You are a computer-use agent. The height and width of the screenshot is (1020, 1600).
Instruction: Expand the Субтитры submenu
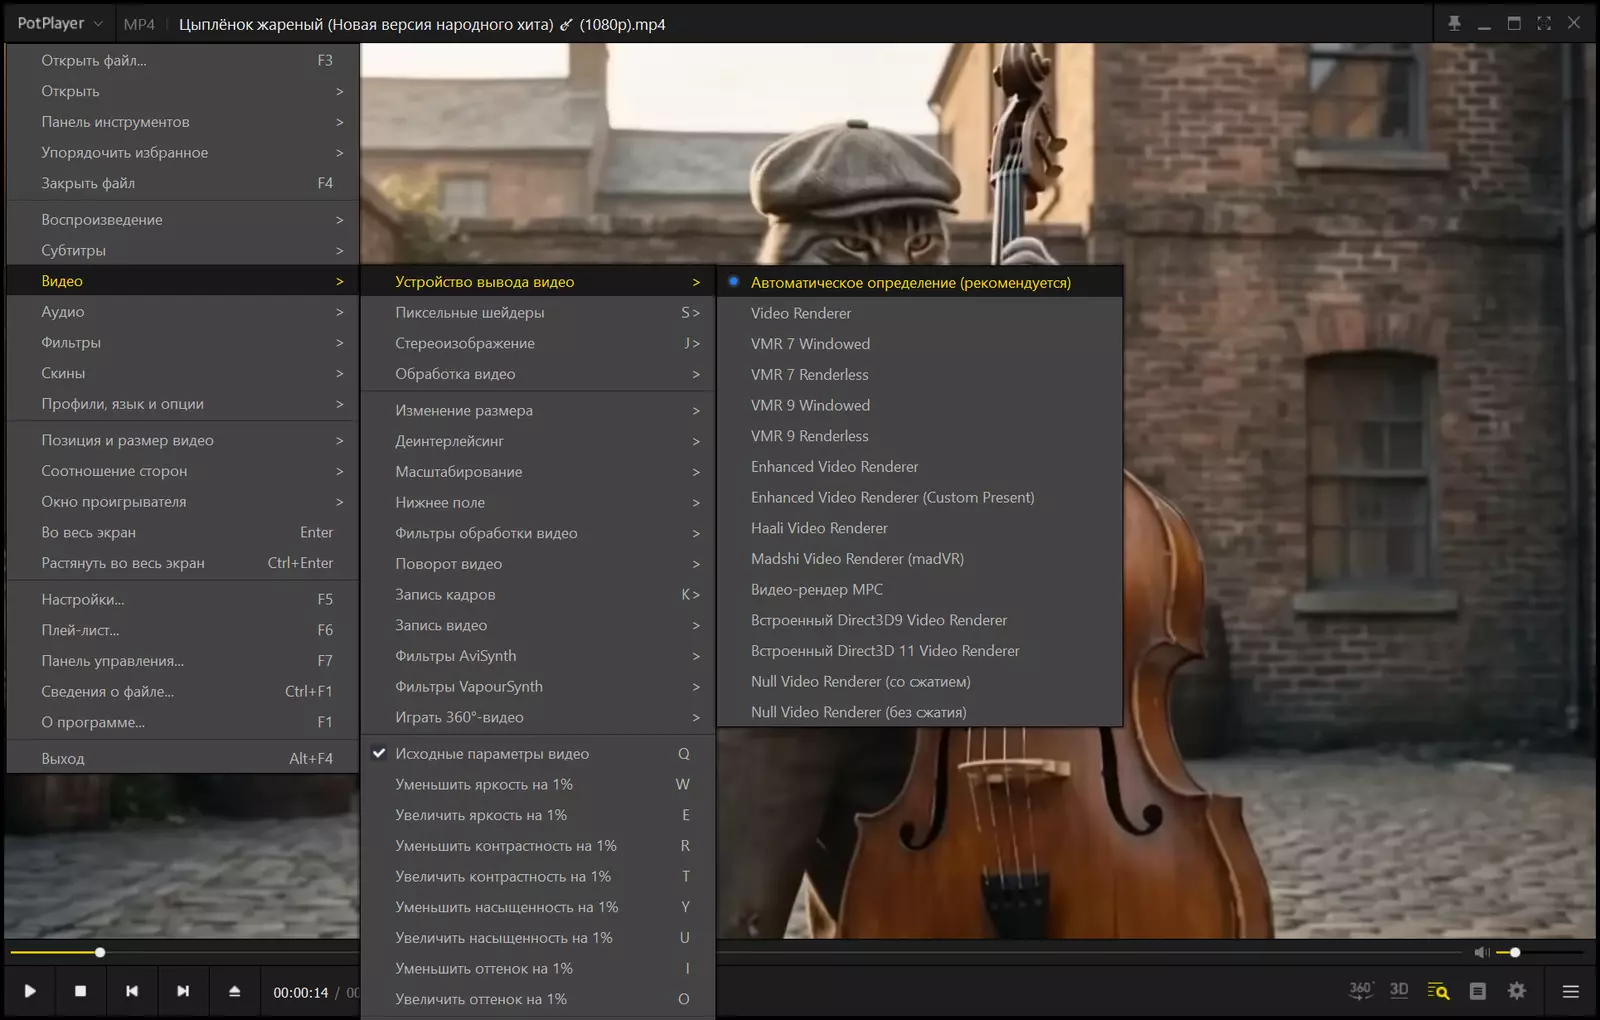[x=183, y=251]
